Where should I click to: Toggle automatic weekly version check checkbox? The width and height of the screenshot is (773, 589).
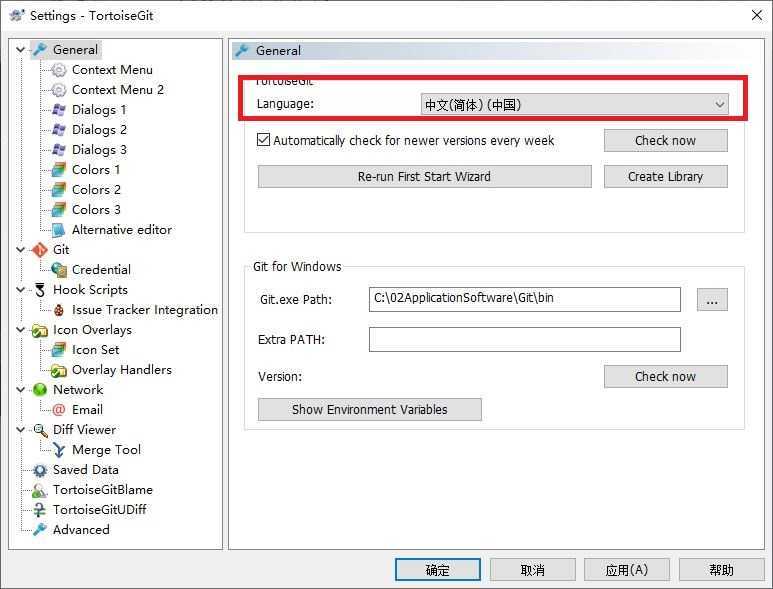coord(264,140)
